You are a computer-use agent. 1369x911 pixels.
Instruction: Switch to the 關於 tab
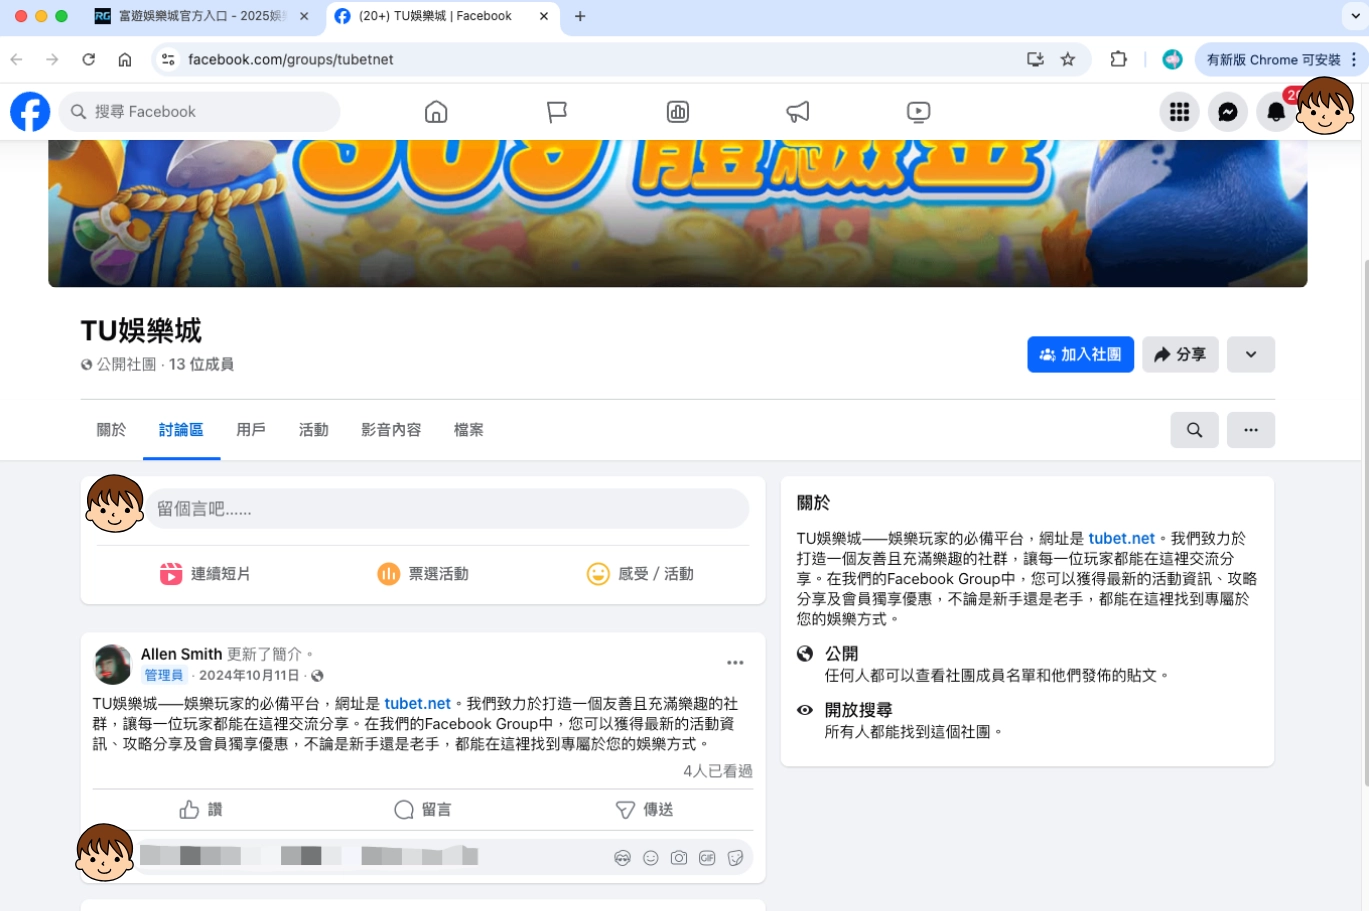[112, 430]
